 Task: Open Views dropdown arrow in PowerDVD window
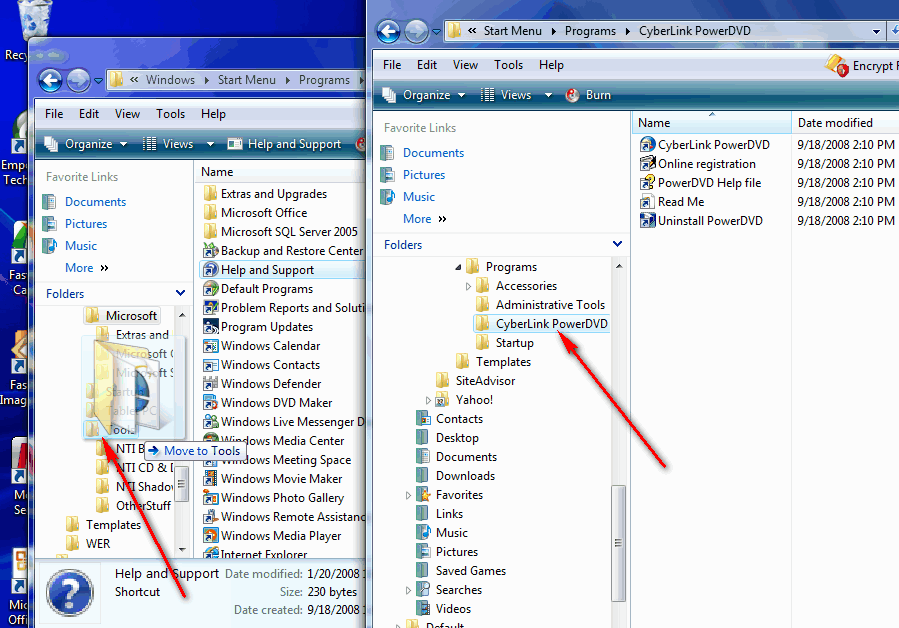click(x=548, y=95)
